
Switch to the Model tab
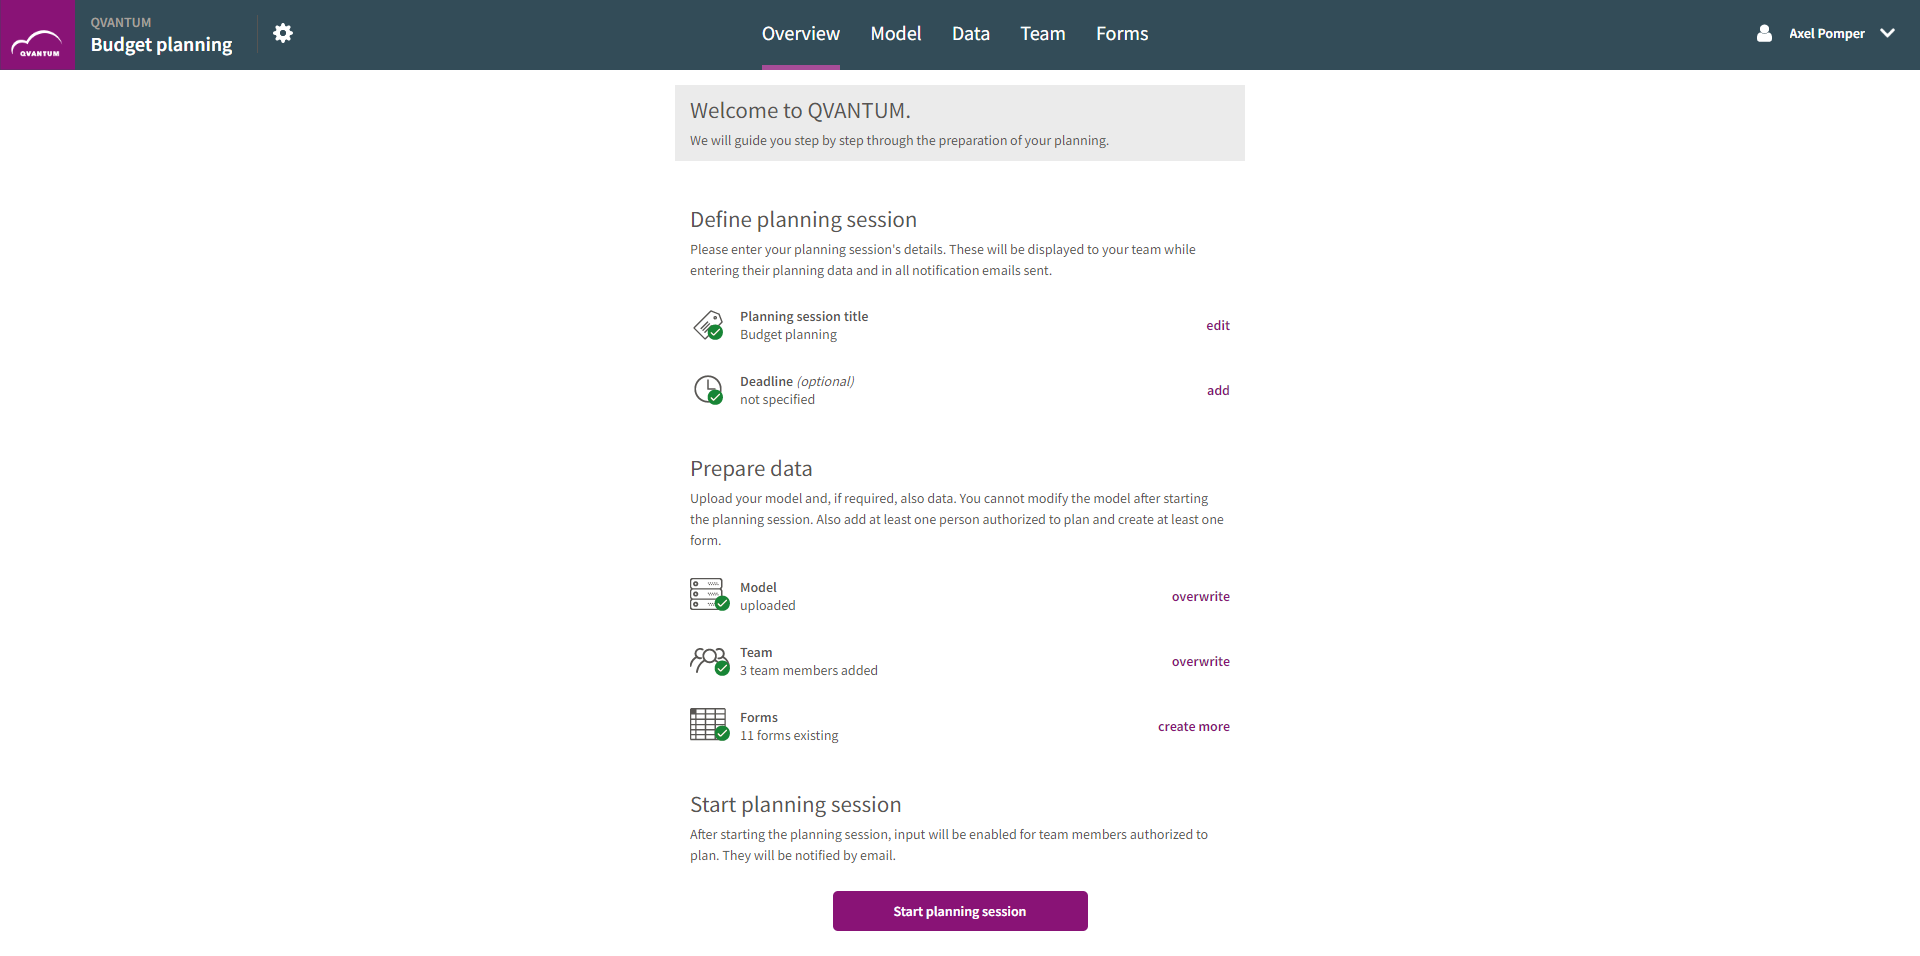pyautogui.click(x=895, y=33)
